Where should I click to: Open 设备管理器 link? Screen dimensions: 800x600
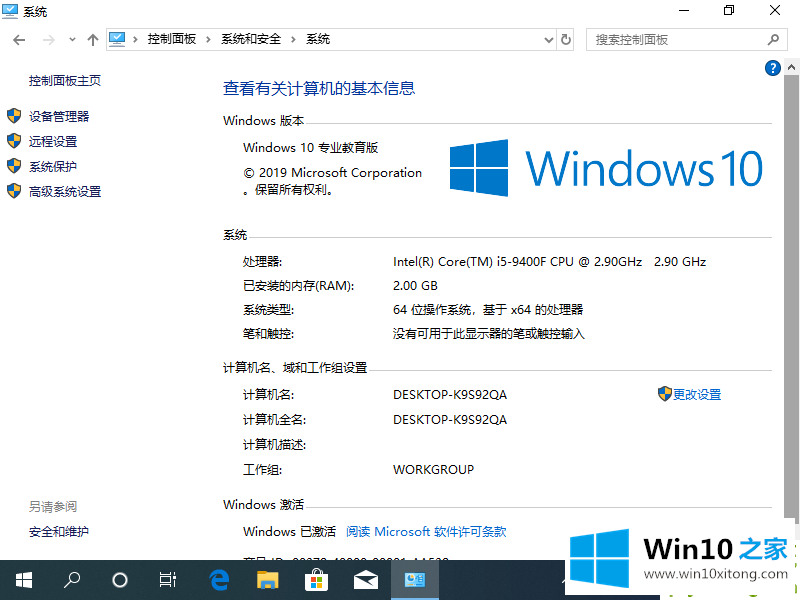tap(59, 116)
